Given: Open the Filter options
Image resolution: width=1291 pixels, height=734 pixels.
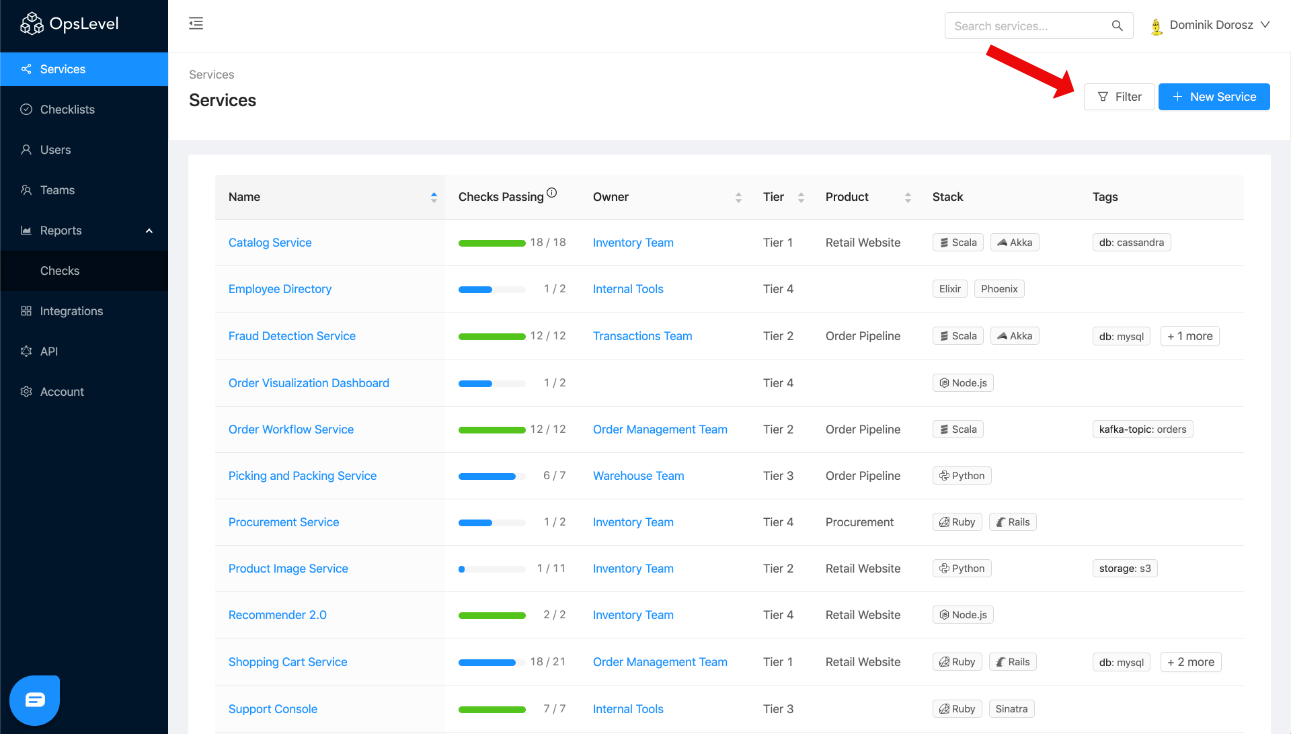Looking at the screenshot, I should point(1119,97).
